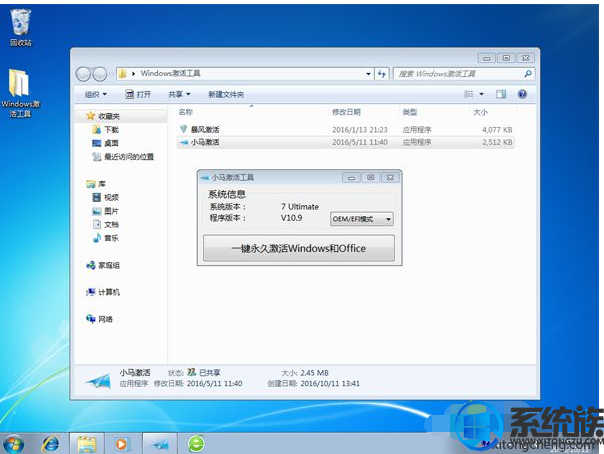Click 新建文件夹 in the toolbar
This screenshot has height=454, width=604.
[226, 94]
